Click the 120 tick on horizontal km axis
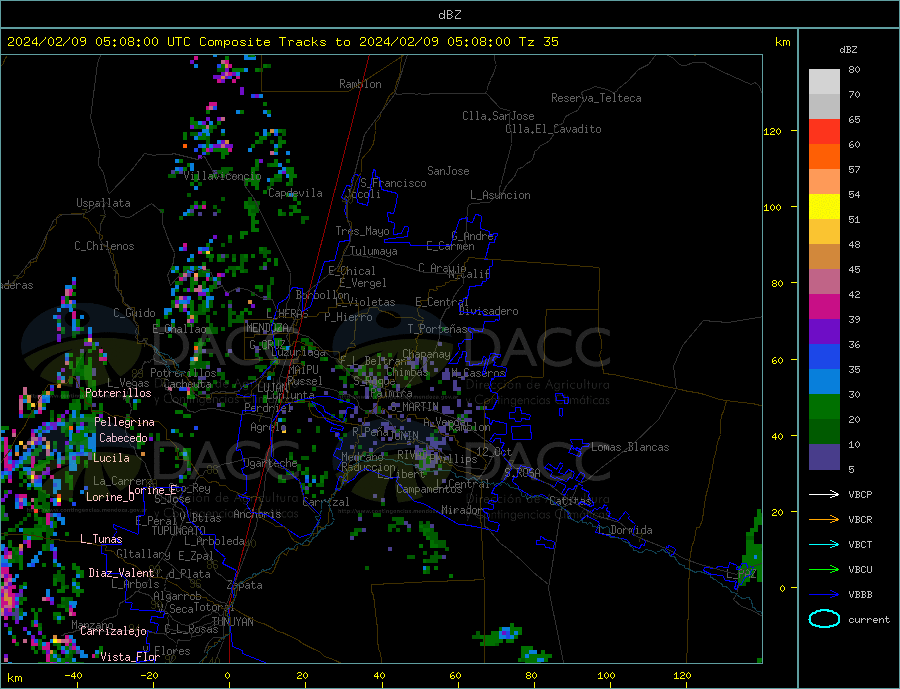 click(682, 676)
